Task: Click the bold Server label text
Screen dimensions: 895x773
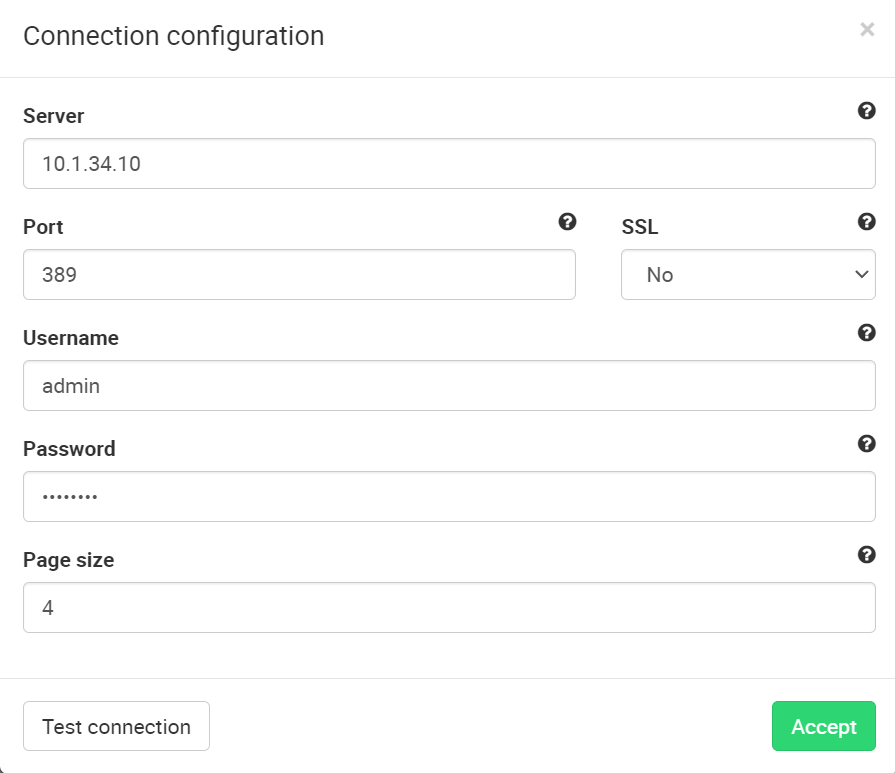Action: 54,116
